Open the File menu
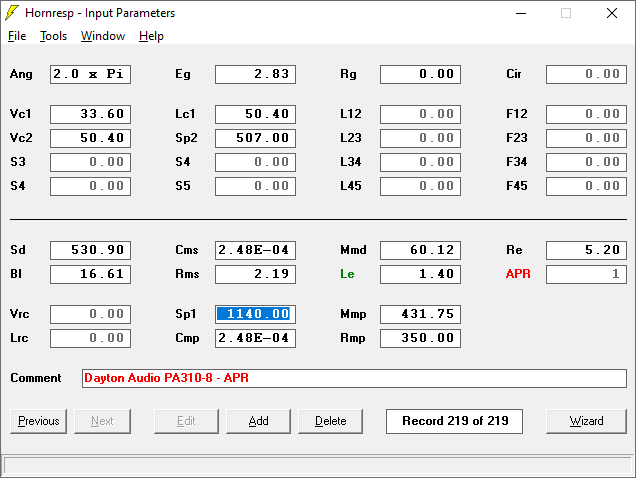Image resolution: width=636 pixels, height=478 pixels. click(x=17, y=36)
